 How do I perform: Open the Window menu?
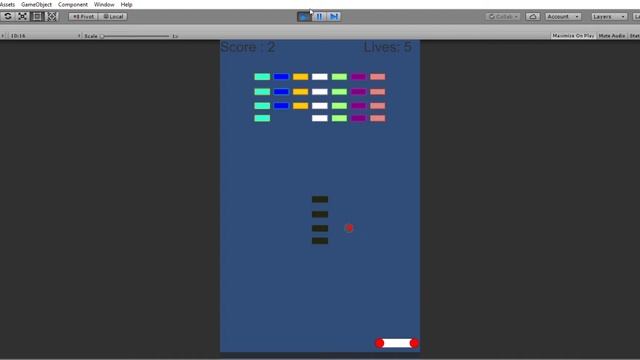[104, 4]
